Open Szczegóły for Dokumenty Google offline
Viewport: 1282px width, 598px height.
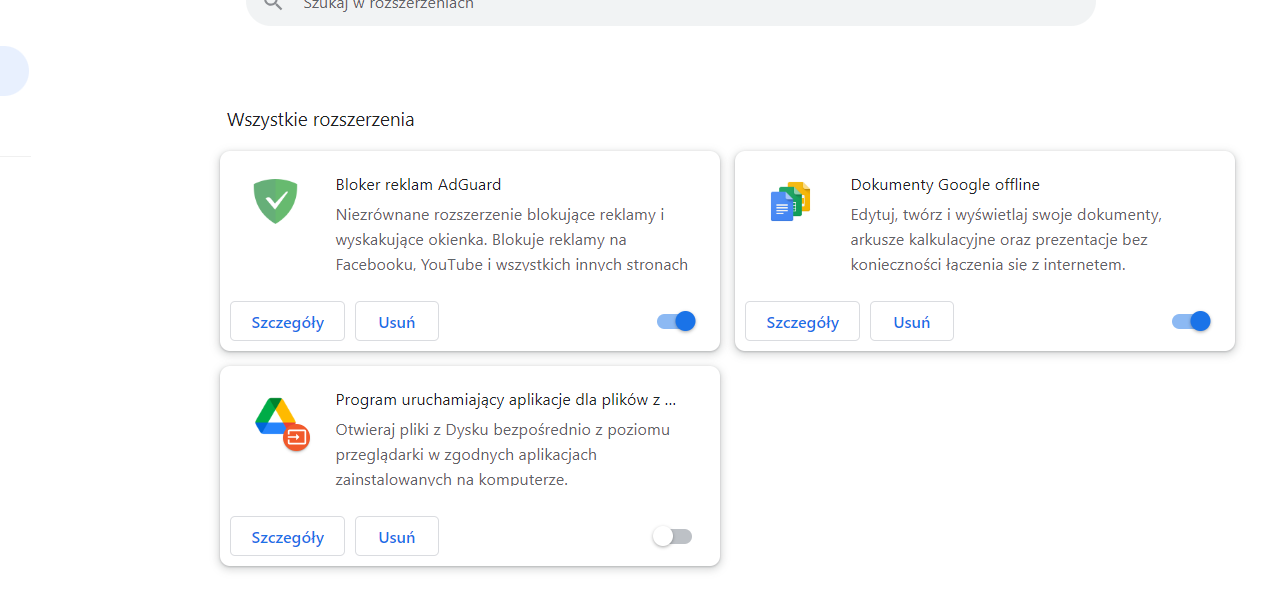point(802,321)
